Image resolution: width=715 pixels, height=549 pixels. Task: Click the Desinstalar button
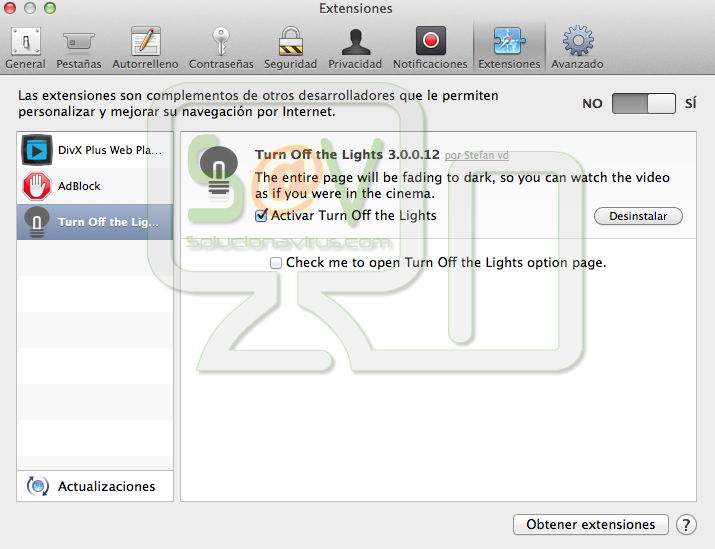click(638, 216)
